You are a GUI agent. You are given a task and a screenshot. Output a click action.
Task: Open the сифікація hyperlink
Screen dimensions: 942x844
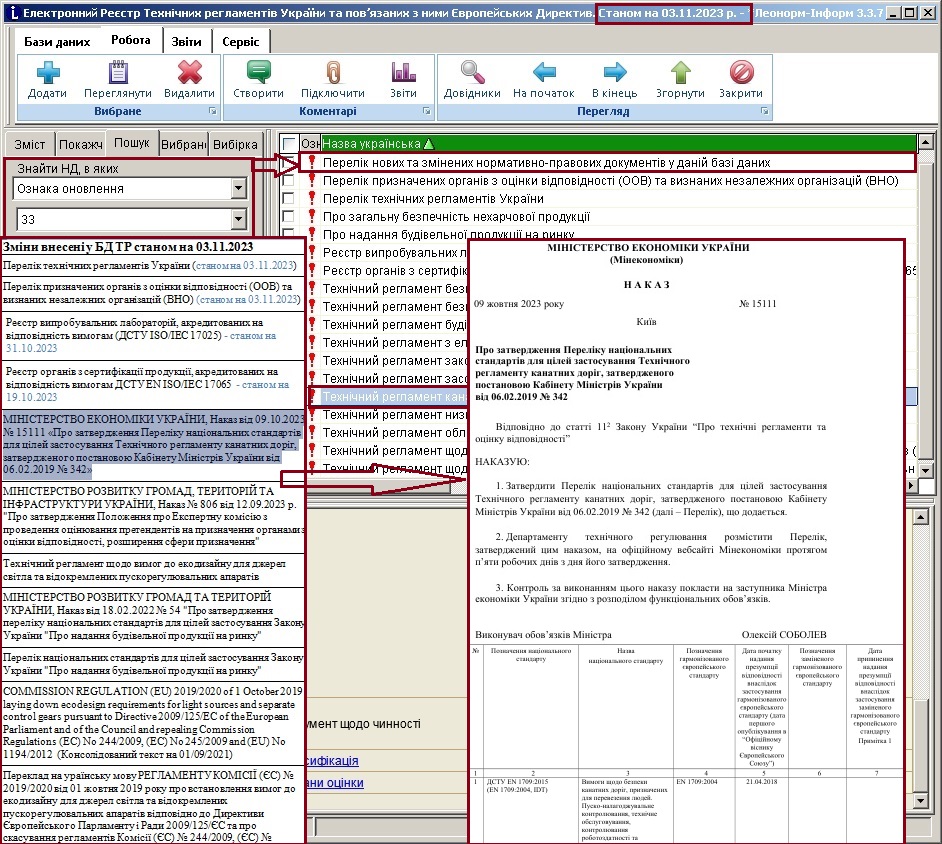332,761
